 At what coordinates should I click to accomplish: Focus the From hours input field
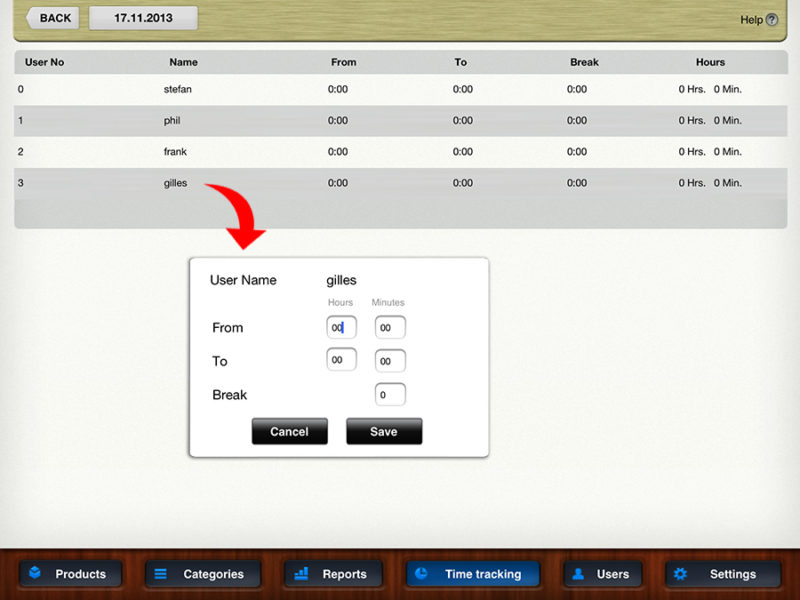(341, 327)
